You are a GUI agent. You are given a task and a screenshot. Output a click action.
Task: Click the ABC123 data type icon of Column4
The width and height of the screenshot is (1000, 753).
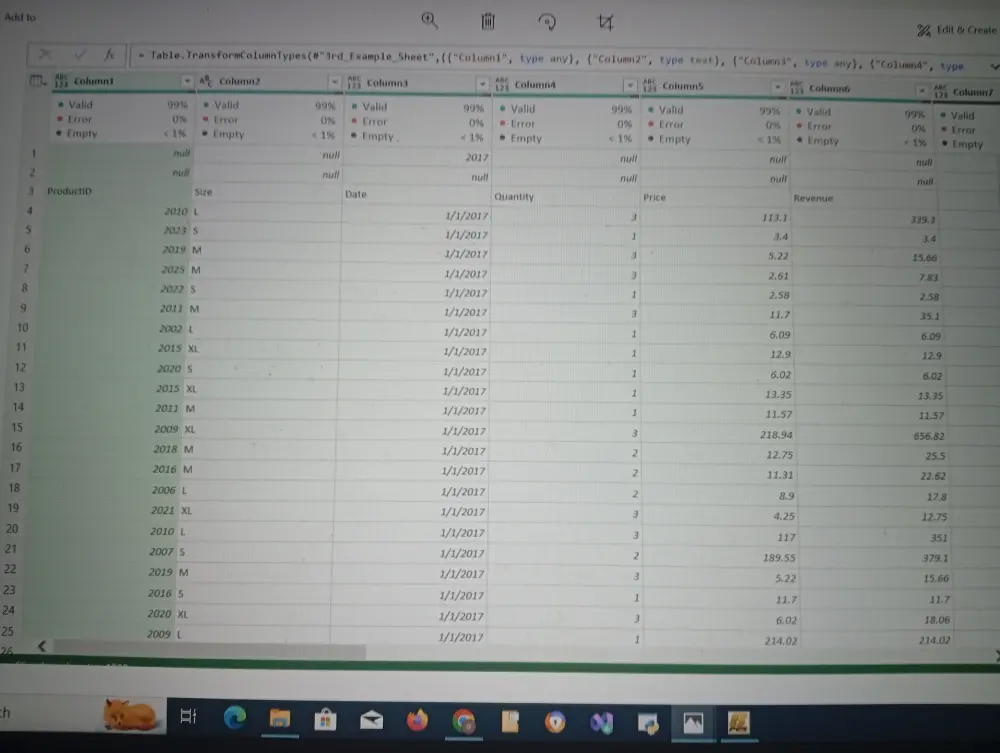tap(502, 84)
